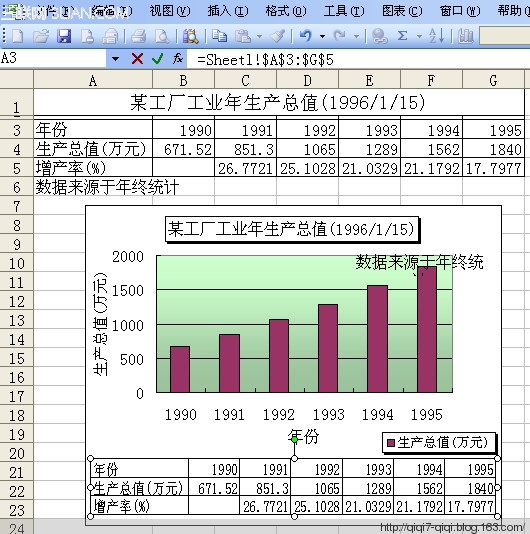This screenshot has height=534, width=530.
Task: Click the chart annotation 数据来源于年终统
Action: pos(420,262)
